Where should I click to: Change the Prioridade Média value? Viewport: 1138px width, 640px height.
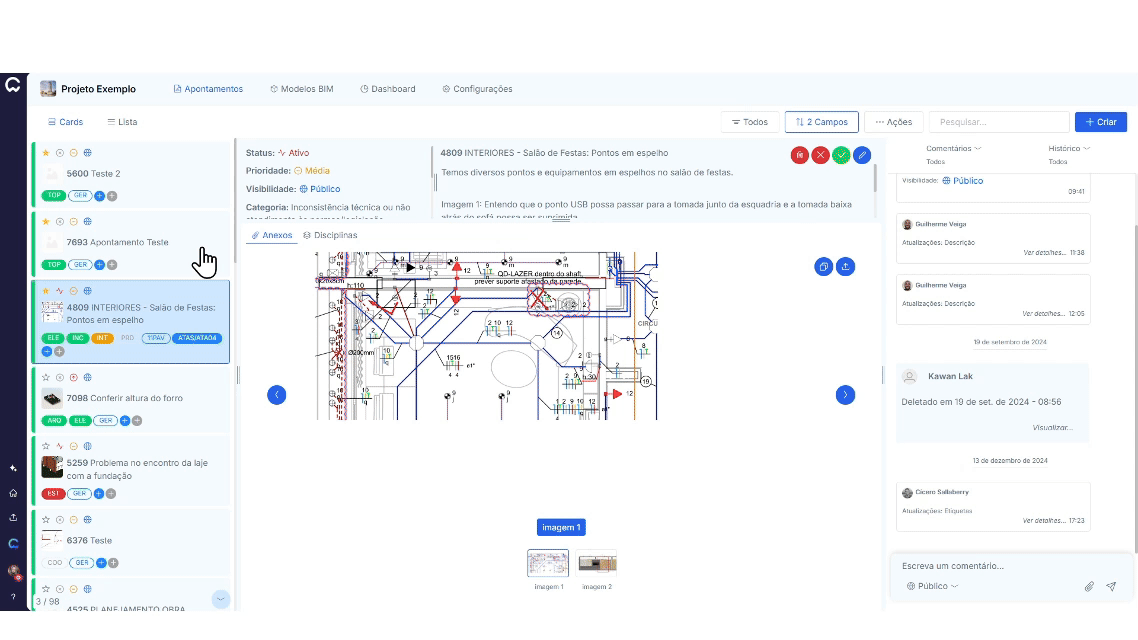(x=311, y=171)
